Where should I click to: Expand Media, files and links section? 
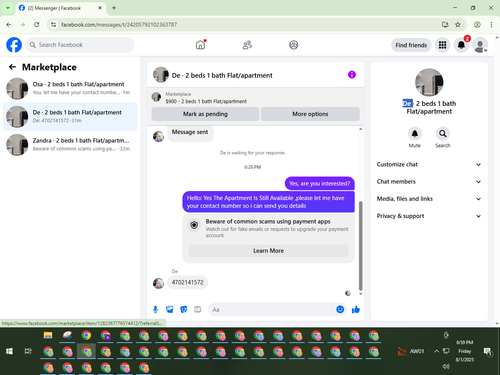tap(429, 199)
